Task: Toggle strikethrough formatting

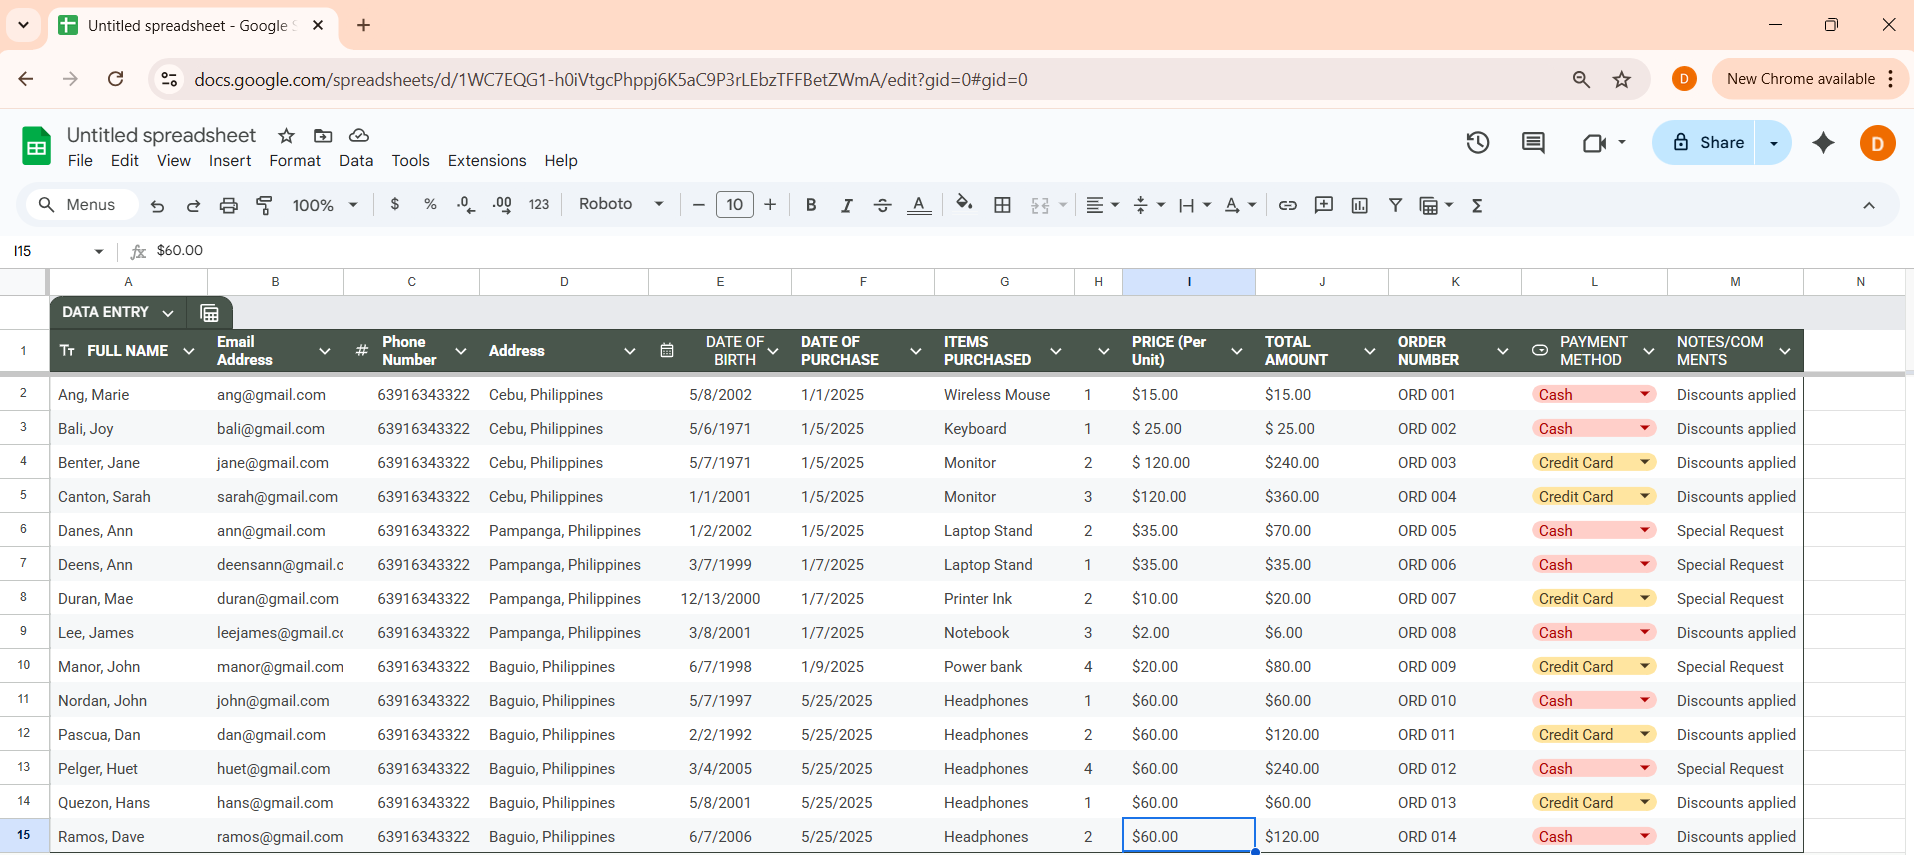Action: point(882,205)
